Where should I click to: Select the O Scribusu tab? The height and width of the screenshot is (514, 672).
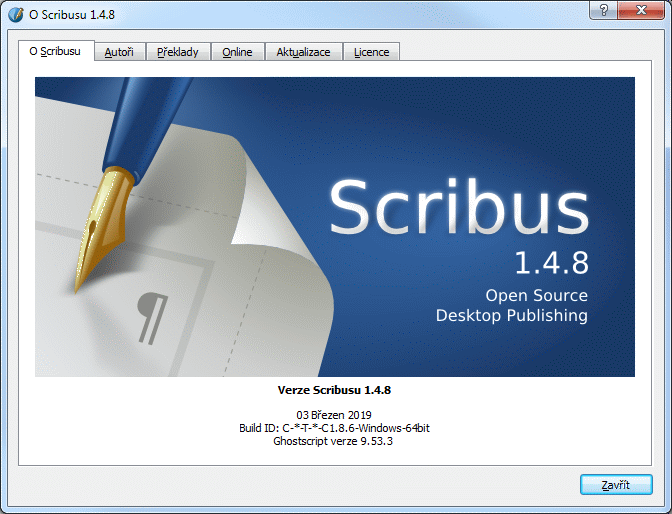point(56,51)
